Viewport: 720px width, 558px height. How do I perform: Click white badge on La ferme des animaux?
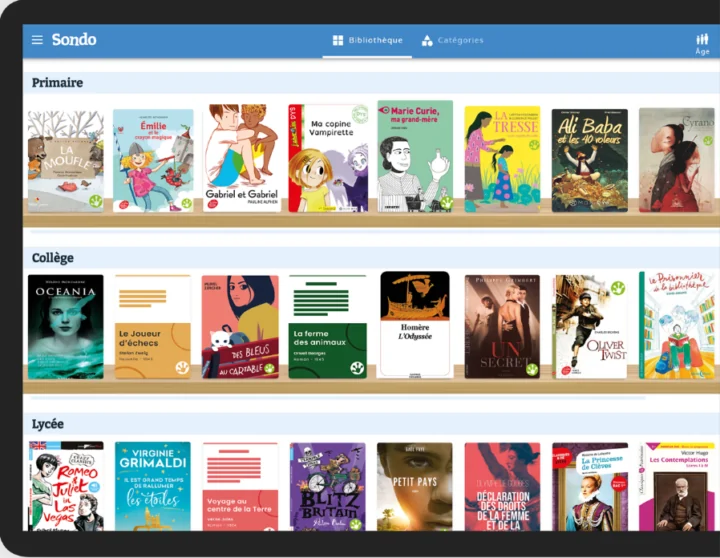click(x=357, y=368)
